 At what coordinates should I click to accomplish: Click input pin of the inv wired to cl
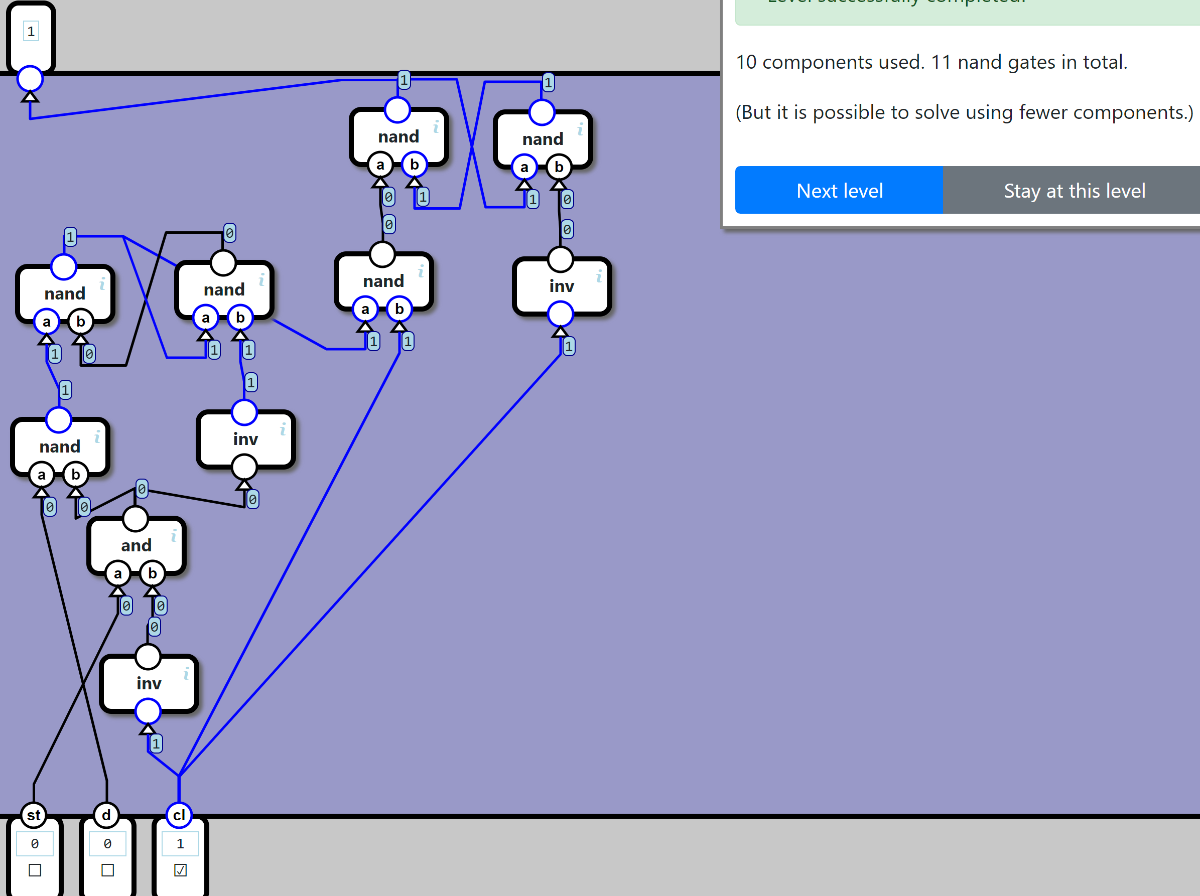(147, 711)
